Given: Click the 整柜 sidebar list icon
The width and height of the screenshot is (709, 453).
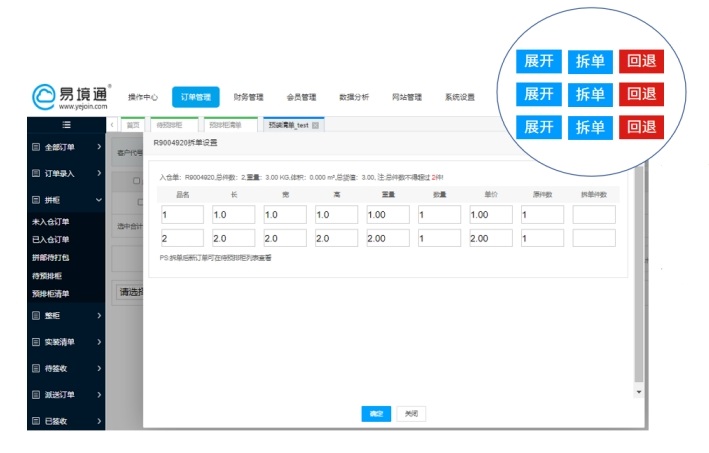Looking at the screenshot, I should tap(36, 316).
